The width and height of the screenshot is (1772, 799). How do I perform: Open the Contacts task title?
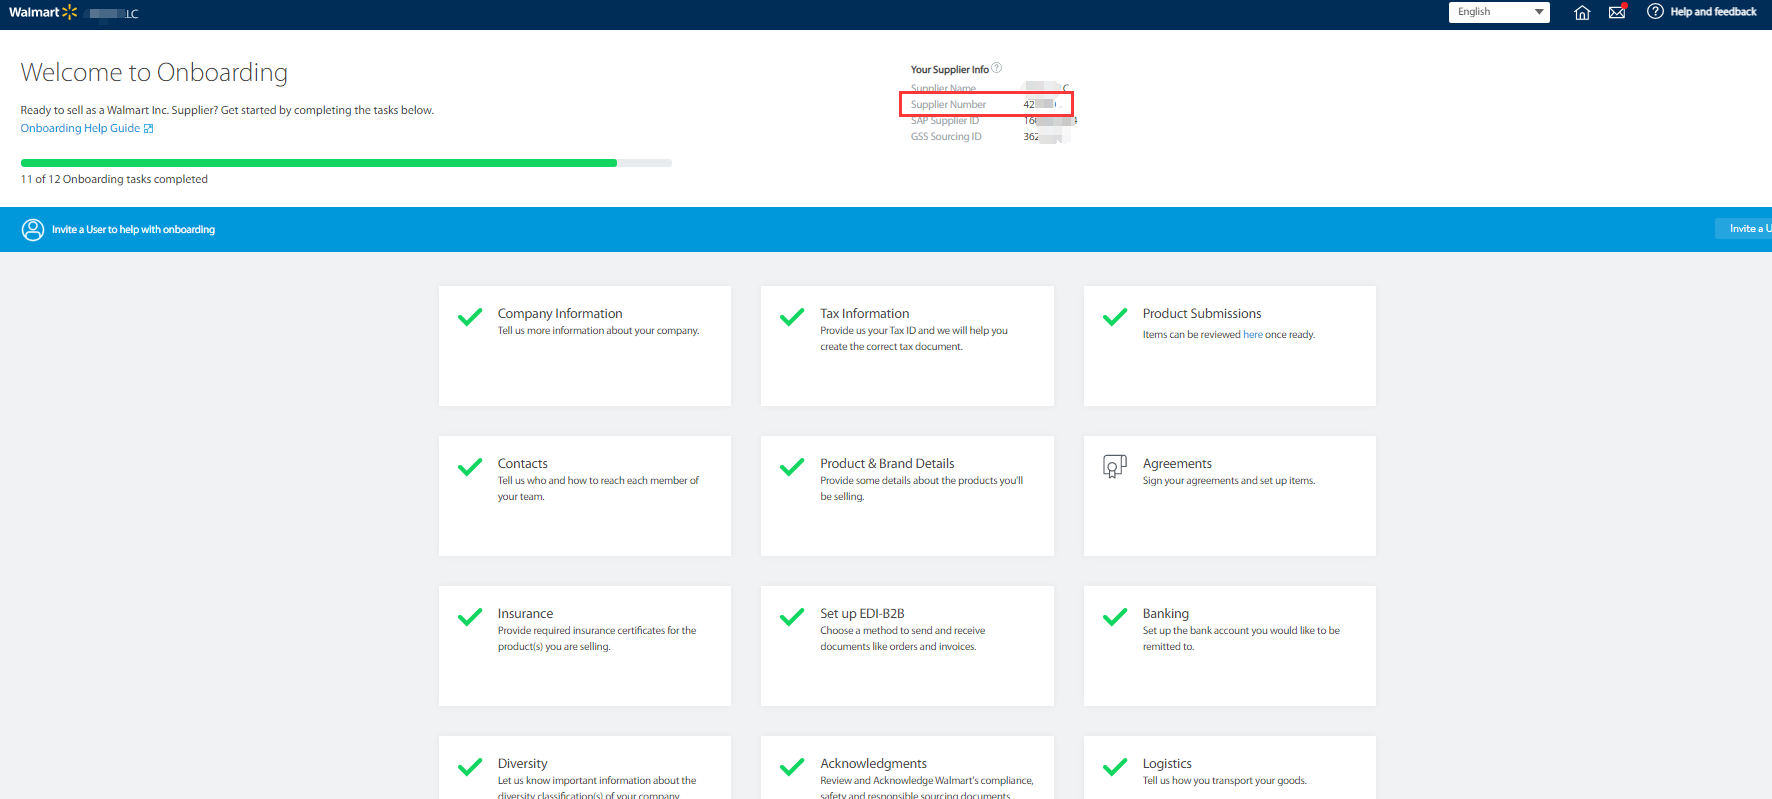click(x=523, y=464)
